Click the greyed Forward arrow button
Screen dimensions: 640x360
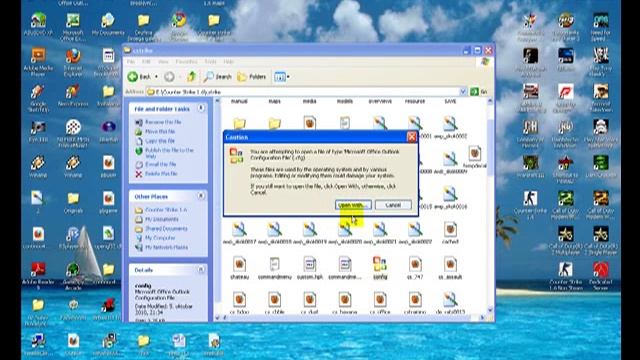(169, 76)
